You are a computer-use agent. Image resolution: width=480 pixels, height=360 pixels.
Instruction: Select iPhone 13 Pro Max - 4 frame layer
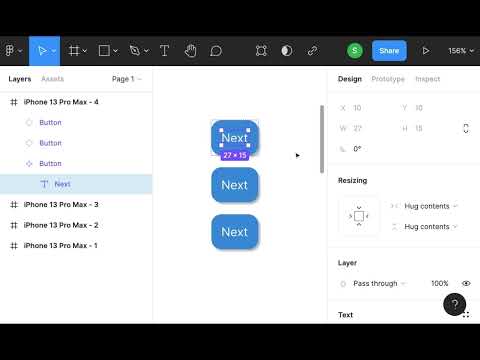pos(76,102)
